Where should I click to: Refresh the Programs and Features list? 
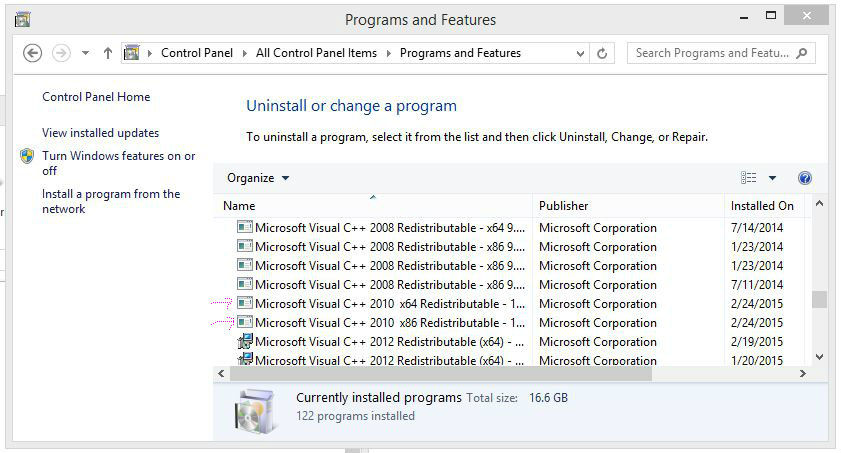pyautogui.click(x=602, y=53)
